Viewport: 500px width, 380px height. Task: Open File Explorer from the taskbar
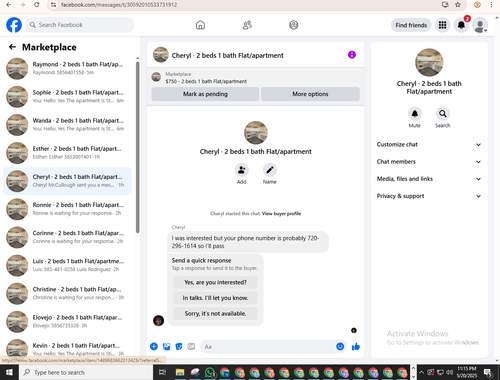(180, 372)
